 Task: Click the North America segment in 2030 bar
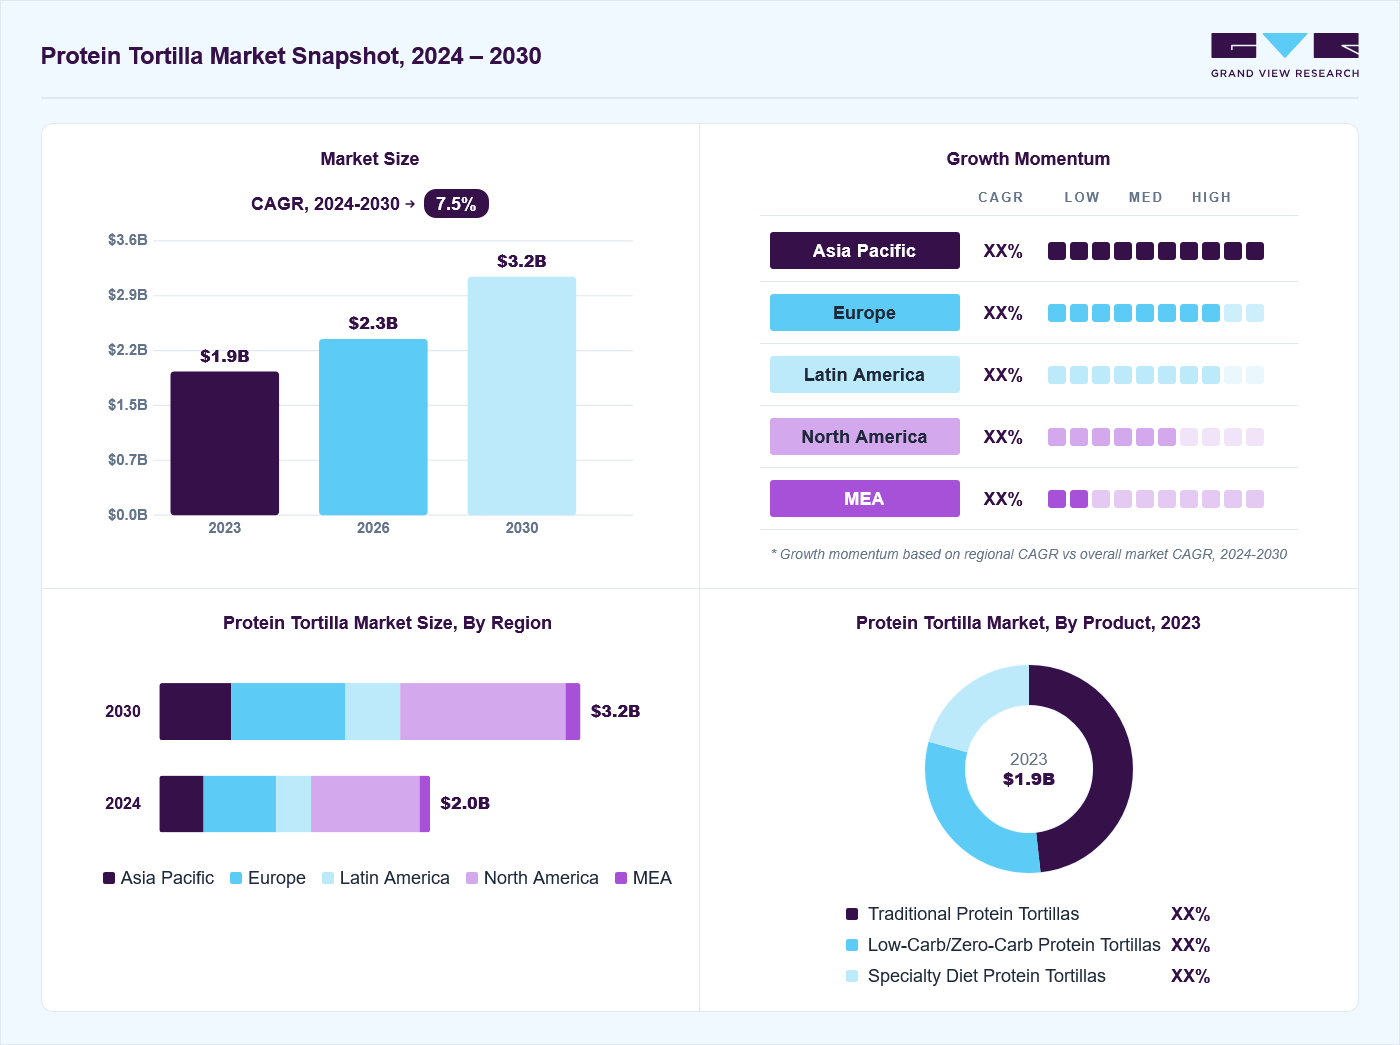pyautogui.click(x=483, y=712)
